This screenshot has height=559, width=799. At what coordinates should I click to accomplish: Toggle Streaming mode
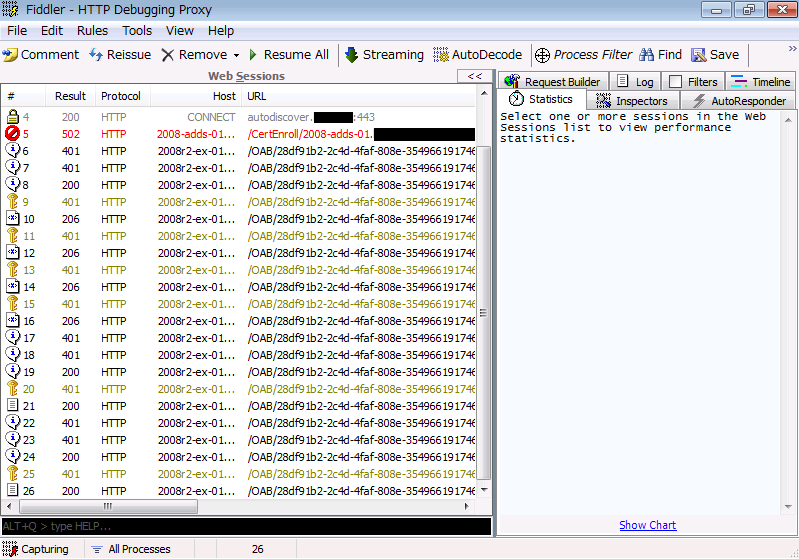[385, 55]
